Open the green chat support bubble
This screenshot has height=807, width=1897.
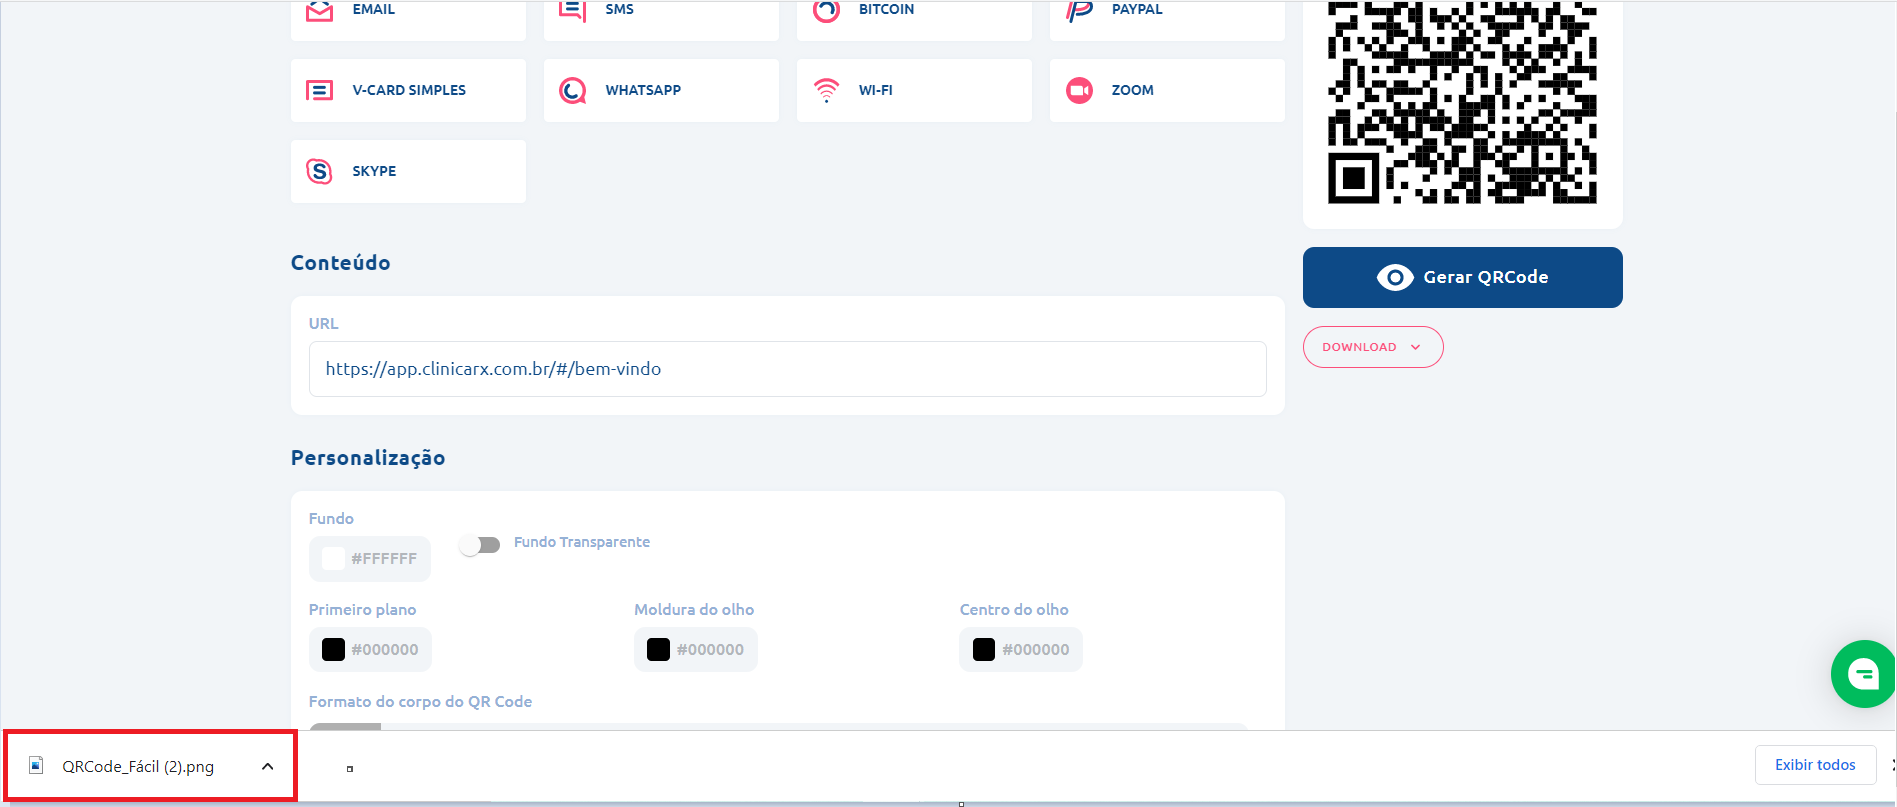pos(1862,674)
